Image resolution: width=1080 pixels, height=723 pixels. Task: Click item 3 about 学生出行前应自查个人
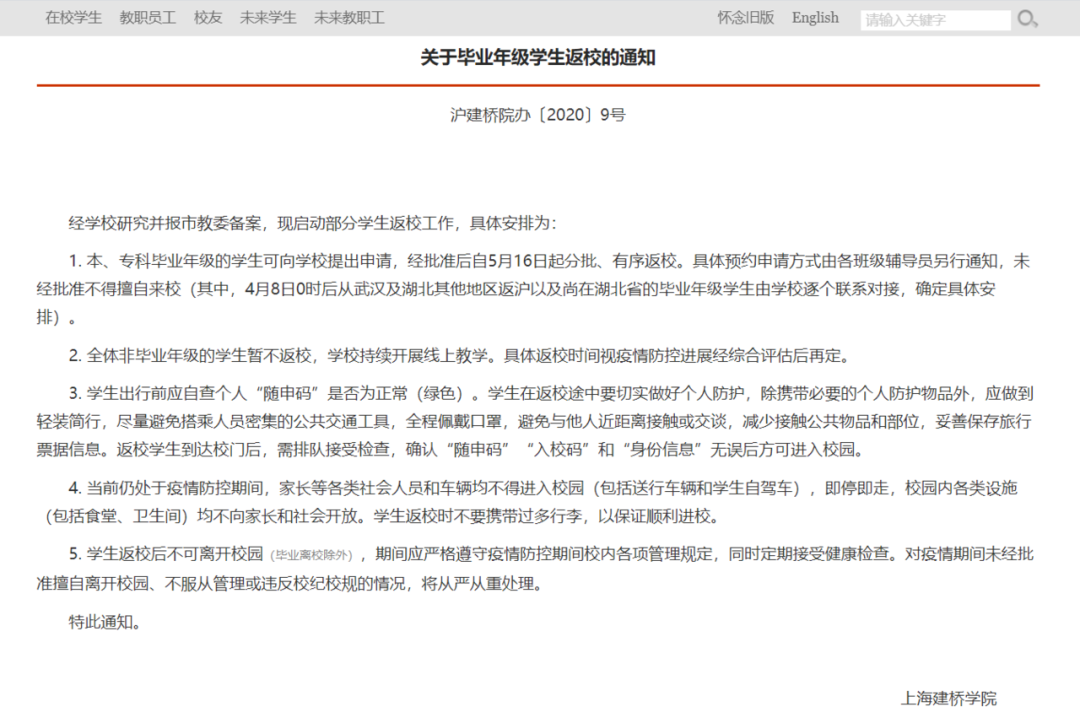(535, 421)
